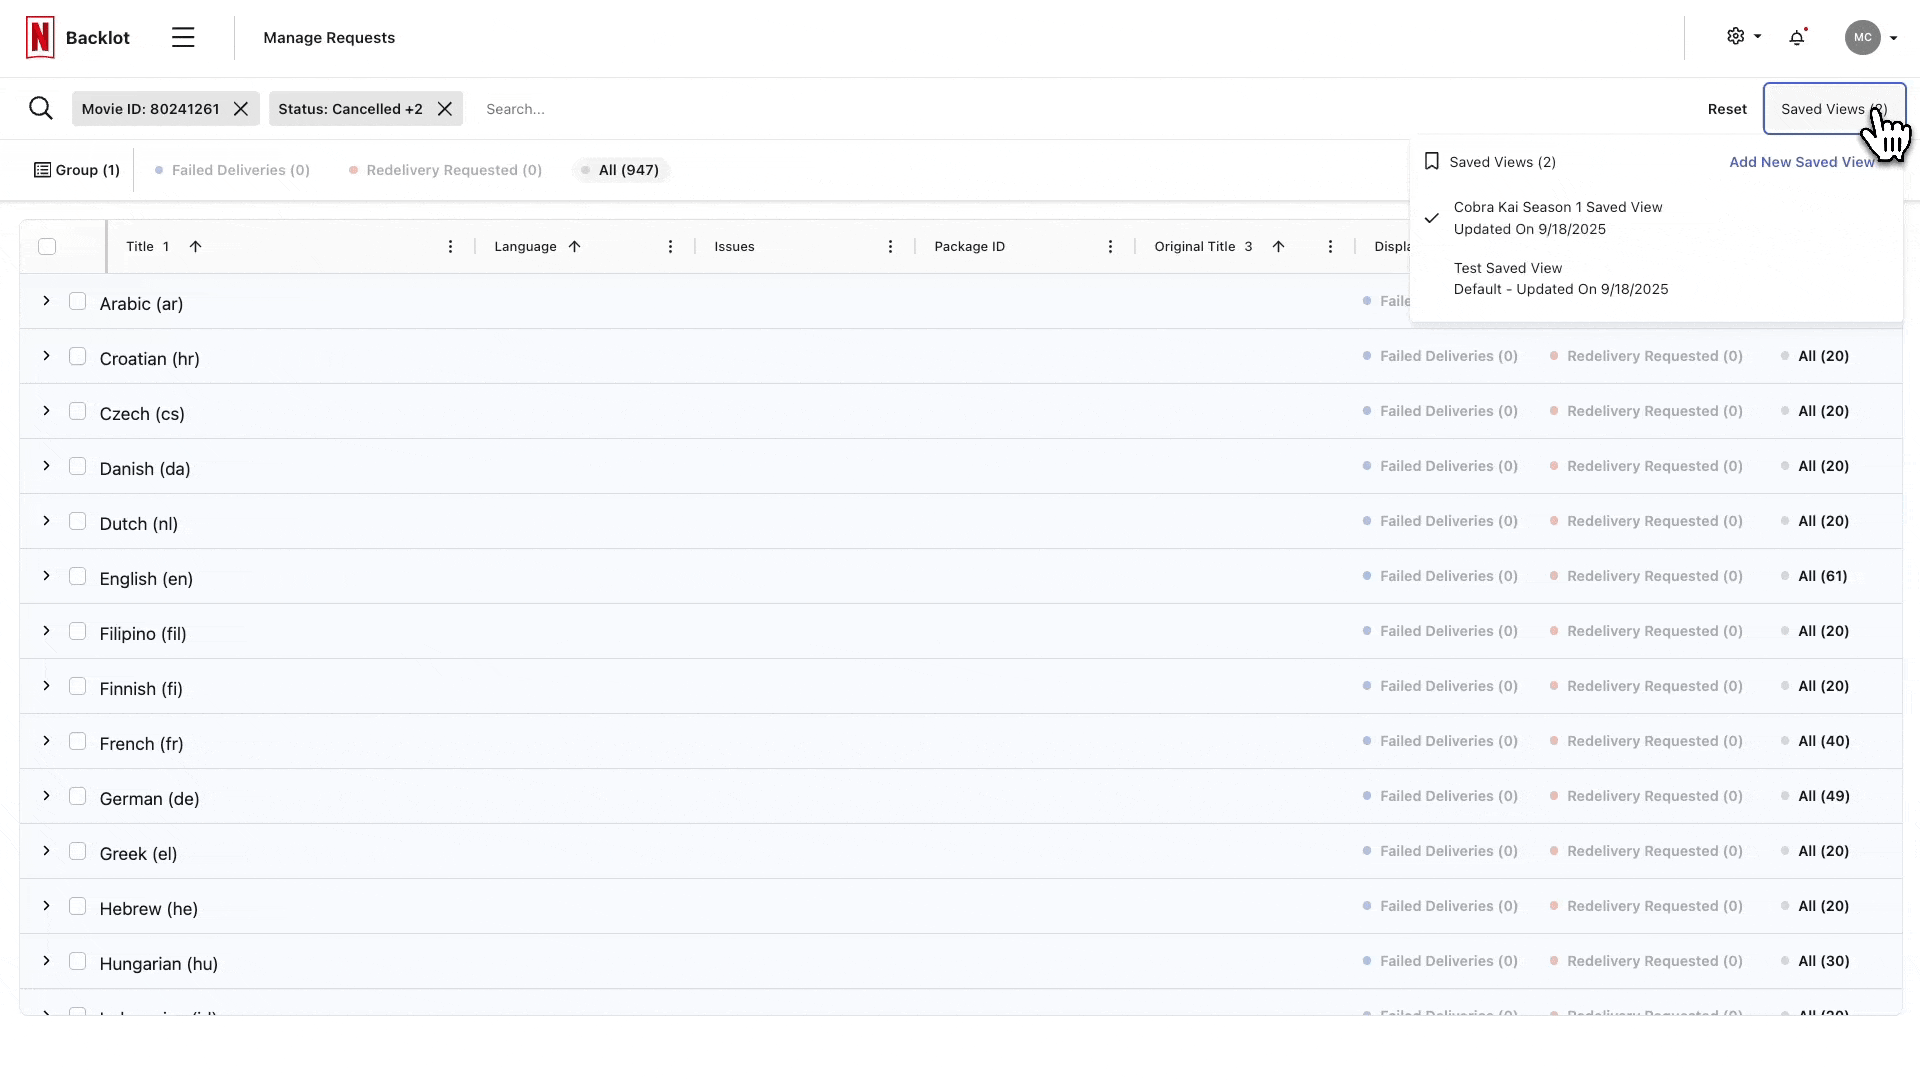Click the search magnifier icon
The width and height of the screenshot is (1920, 1080).
click(x=41, y=108)
